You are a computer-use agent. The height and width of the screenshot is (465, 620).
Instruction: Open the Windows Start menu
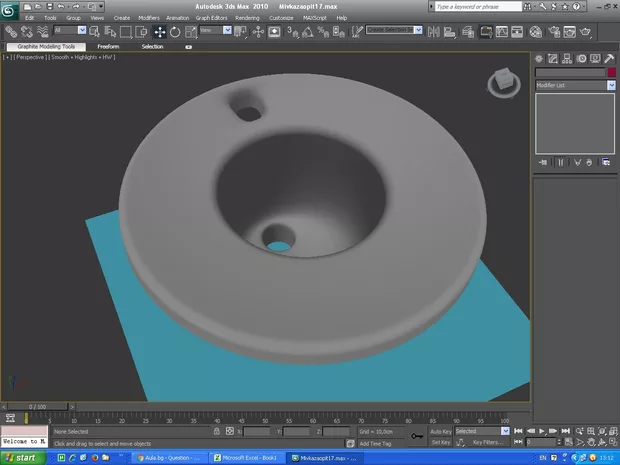20,457
